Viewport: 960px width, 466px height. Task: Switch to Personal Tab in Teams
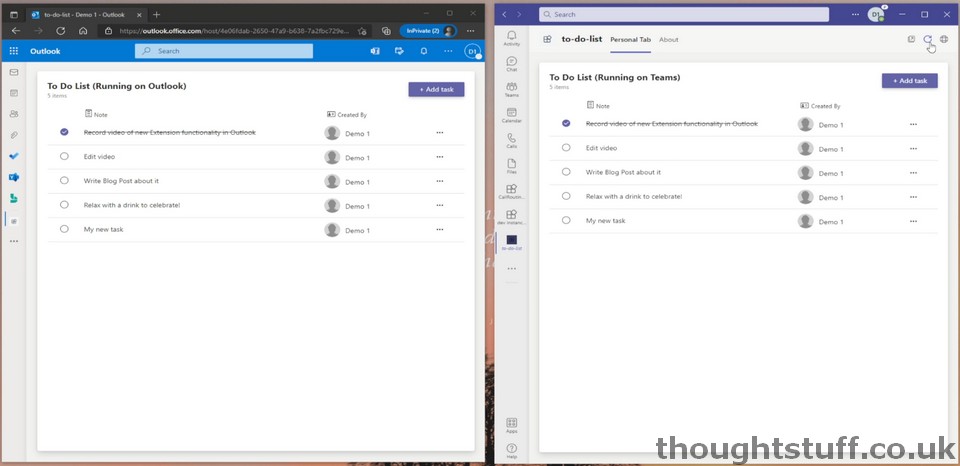tap(631, 40)
